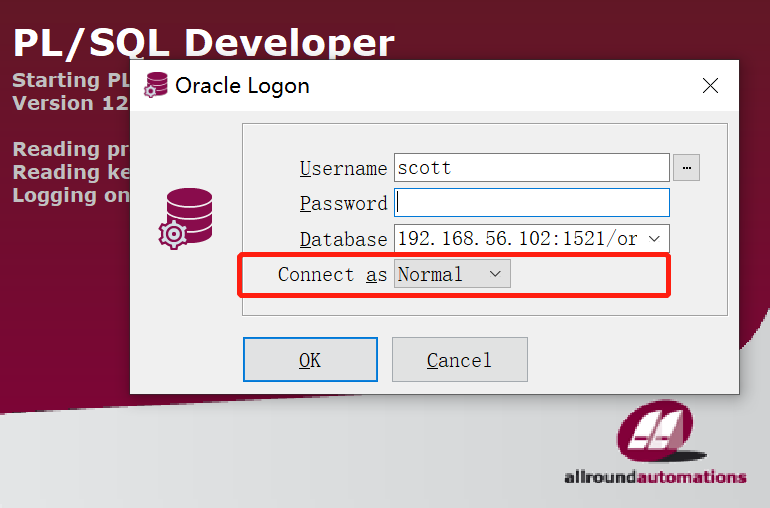
Task: Click the Allround Automations logo
Action: [656, 442]
